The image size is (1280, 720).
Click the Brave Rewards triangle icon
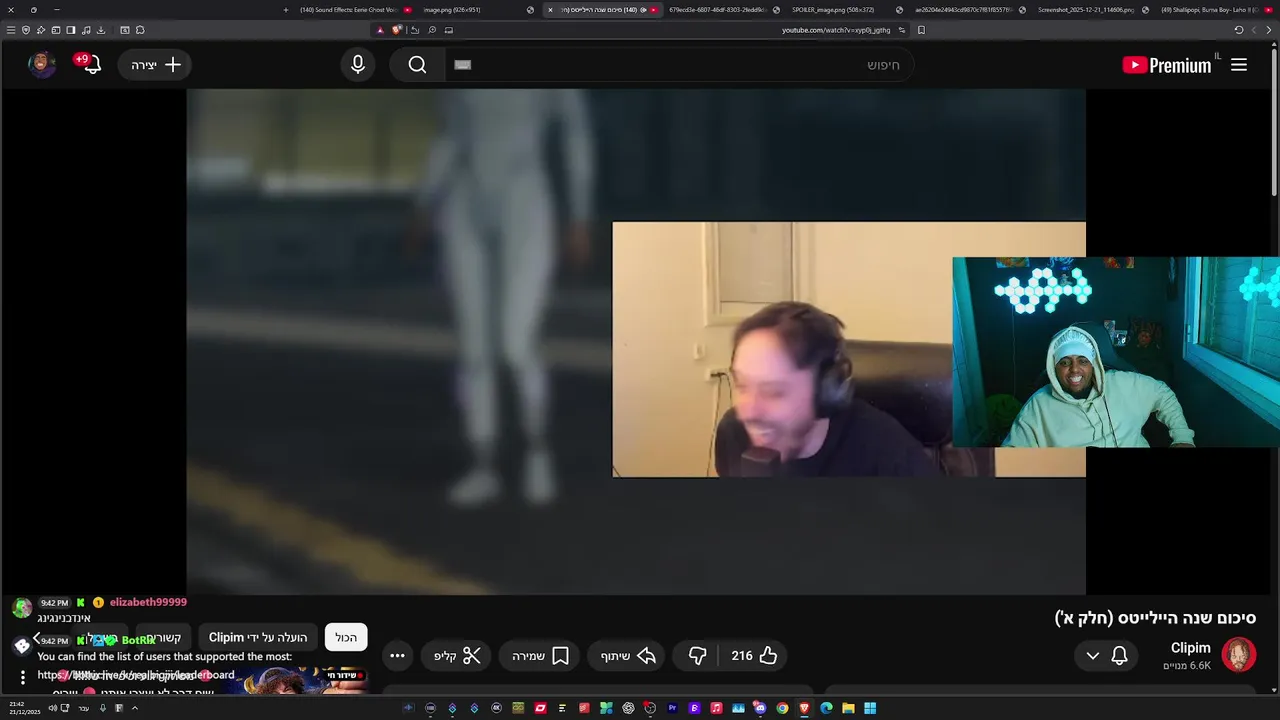[x=380, y=30]
